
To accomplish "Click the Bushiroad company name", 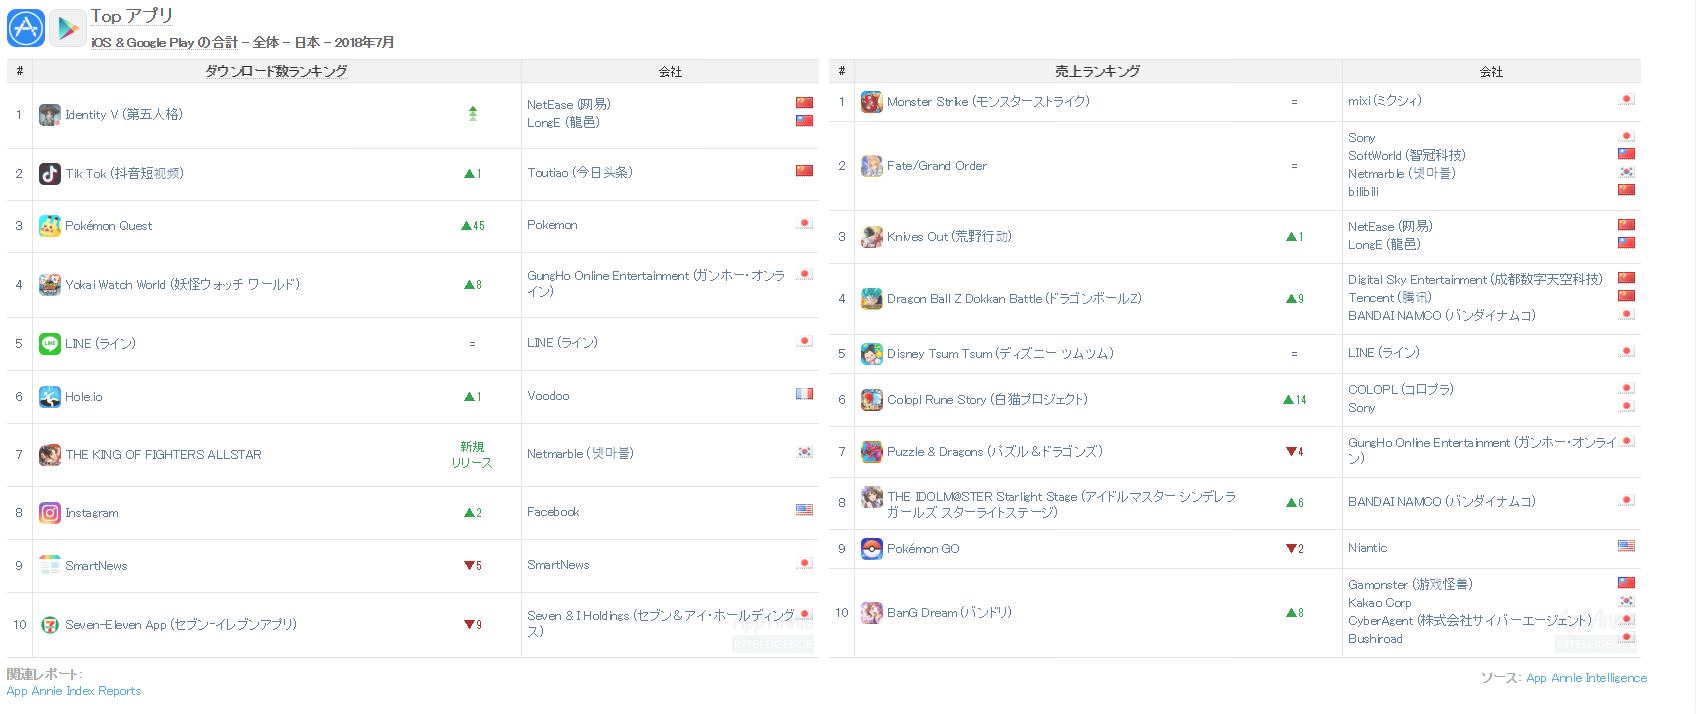I will 1375,639.
